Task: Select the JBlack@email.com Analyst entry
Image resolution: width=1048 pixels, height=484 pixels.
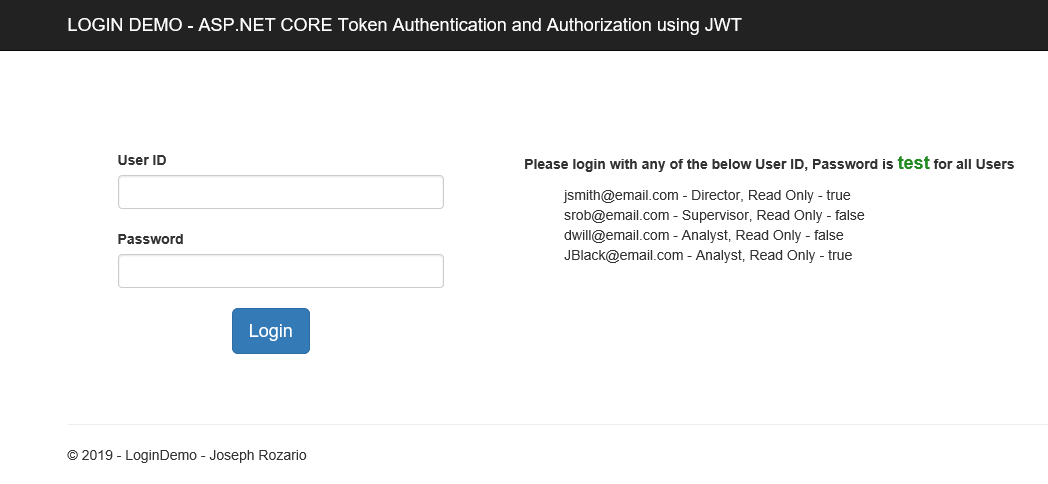Action: [708, 255]
